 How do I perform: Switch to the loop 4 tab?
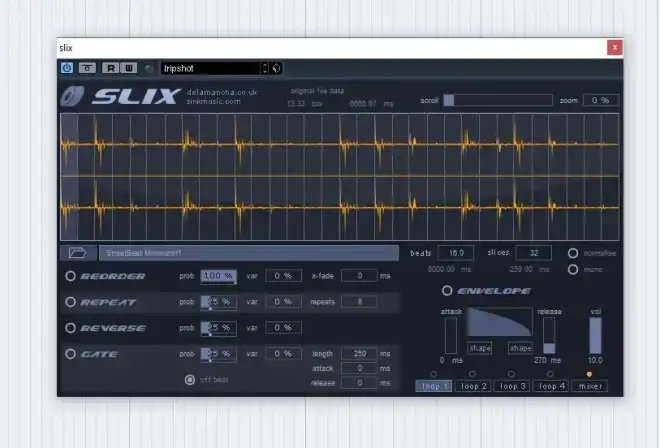point(551,386)
